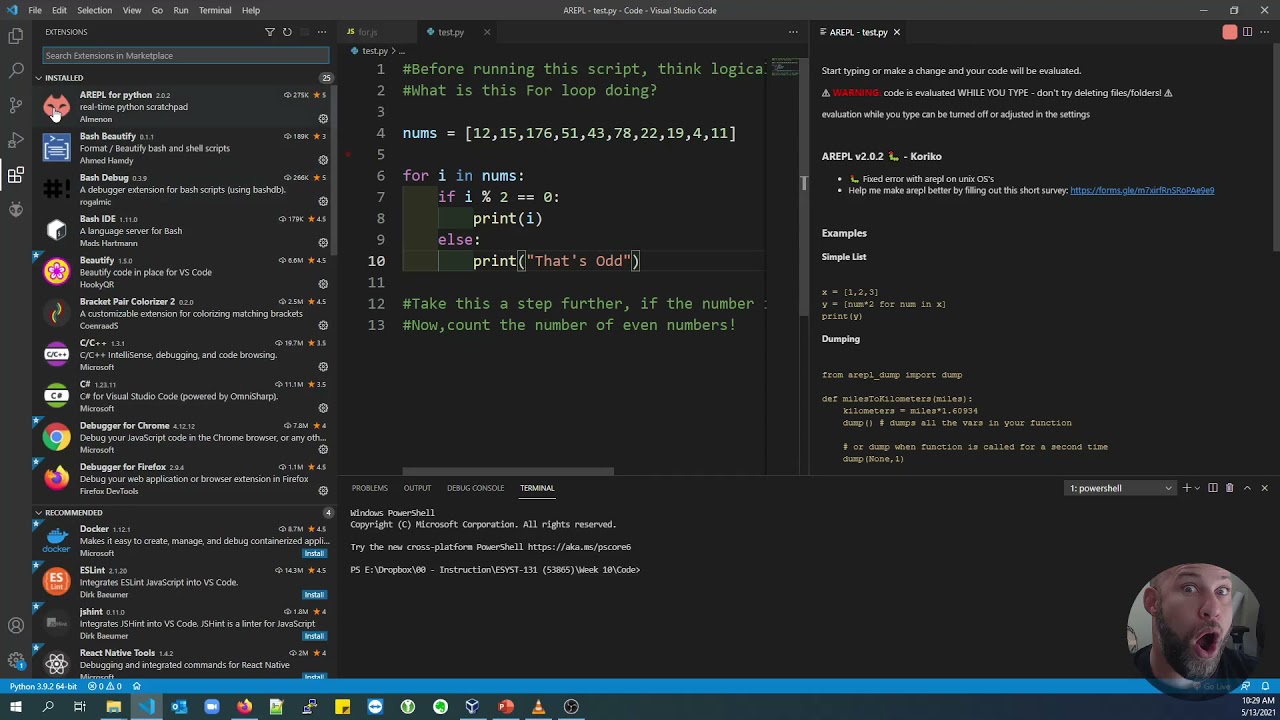
Task: Open the Explorer view in activity bar
Action: click(16, 36)
